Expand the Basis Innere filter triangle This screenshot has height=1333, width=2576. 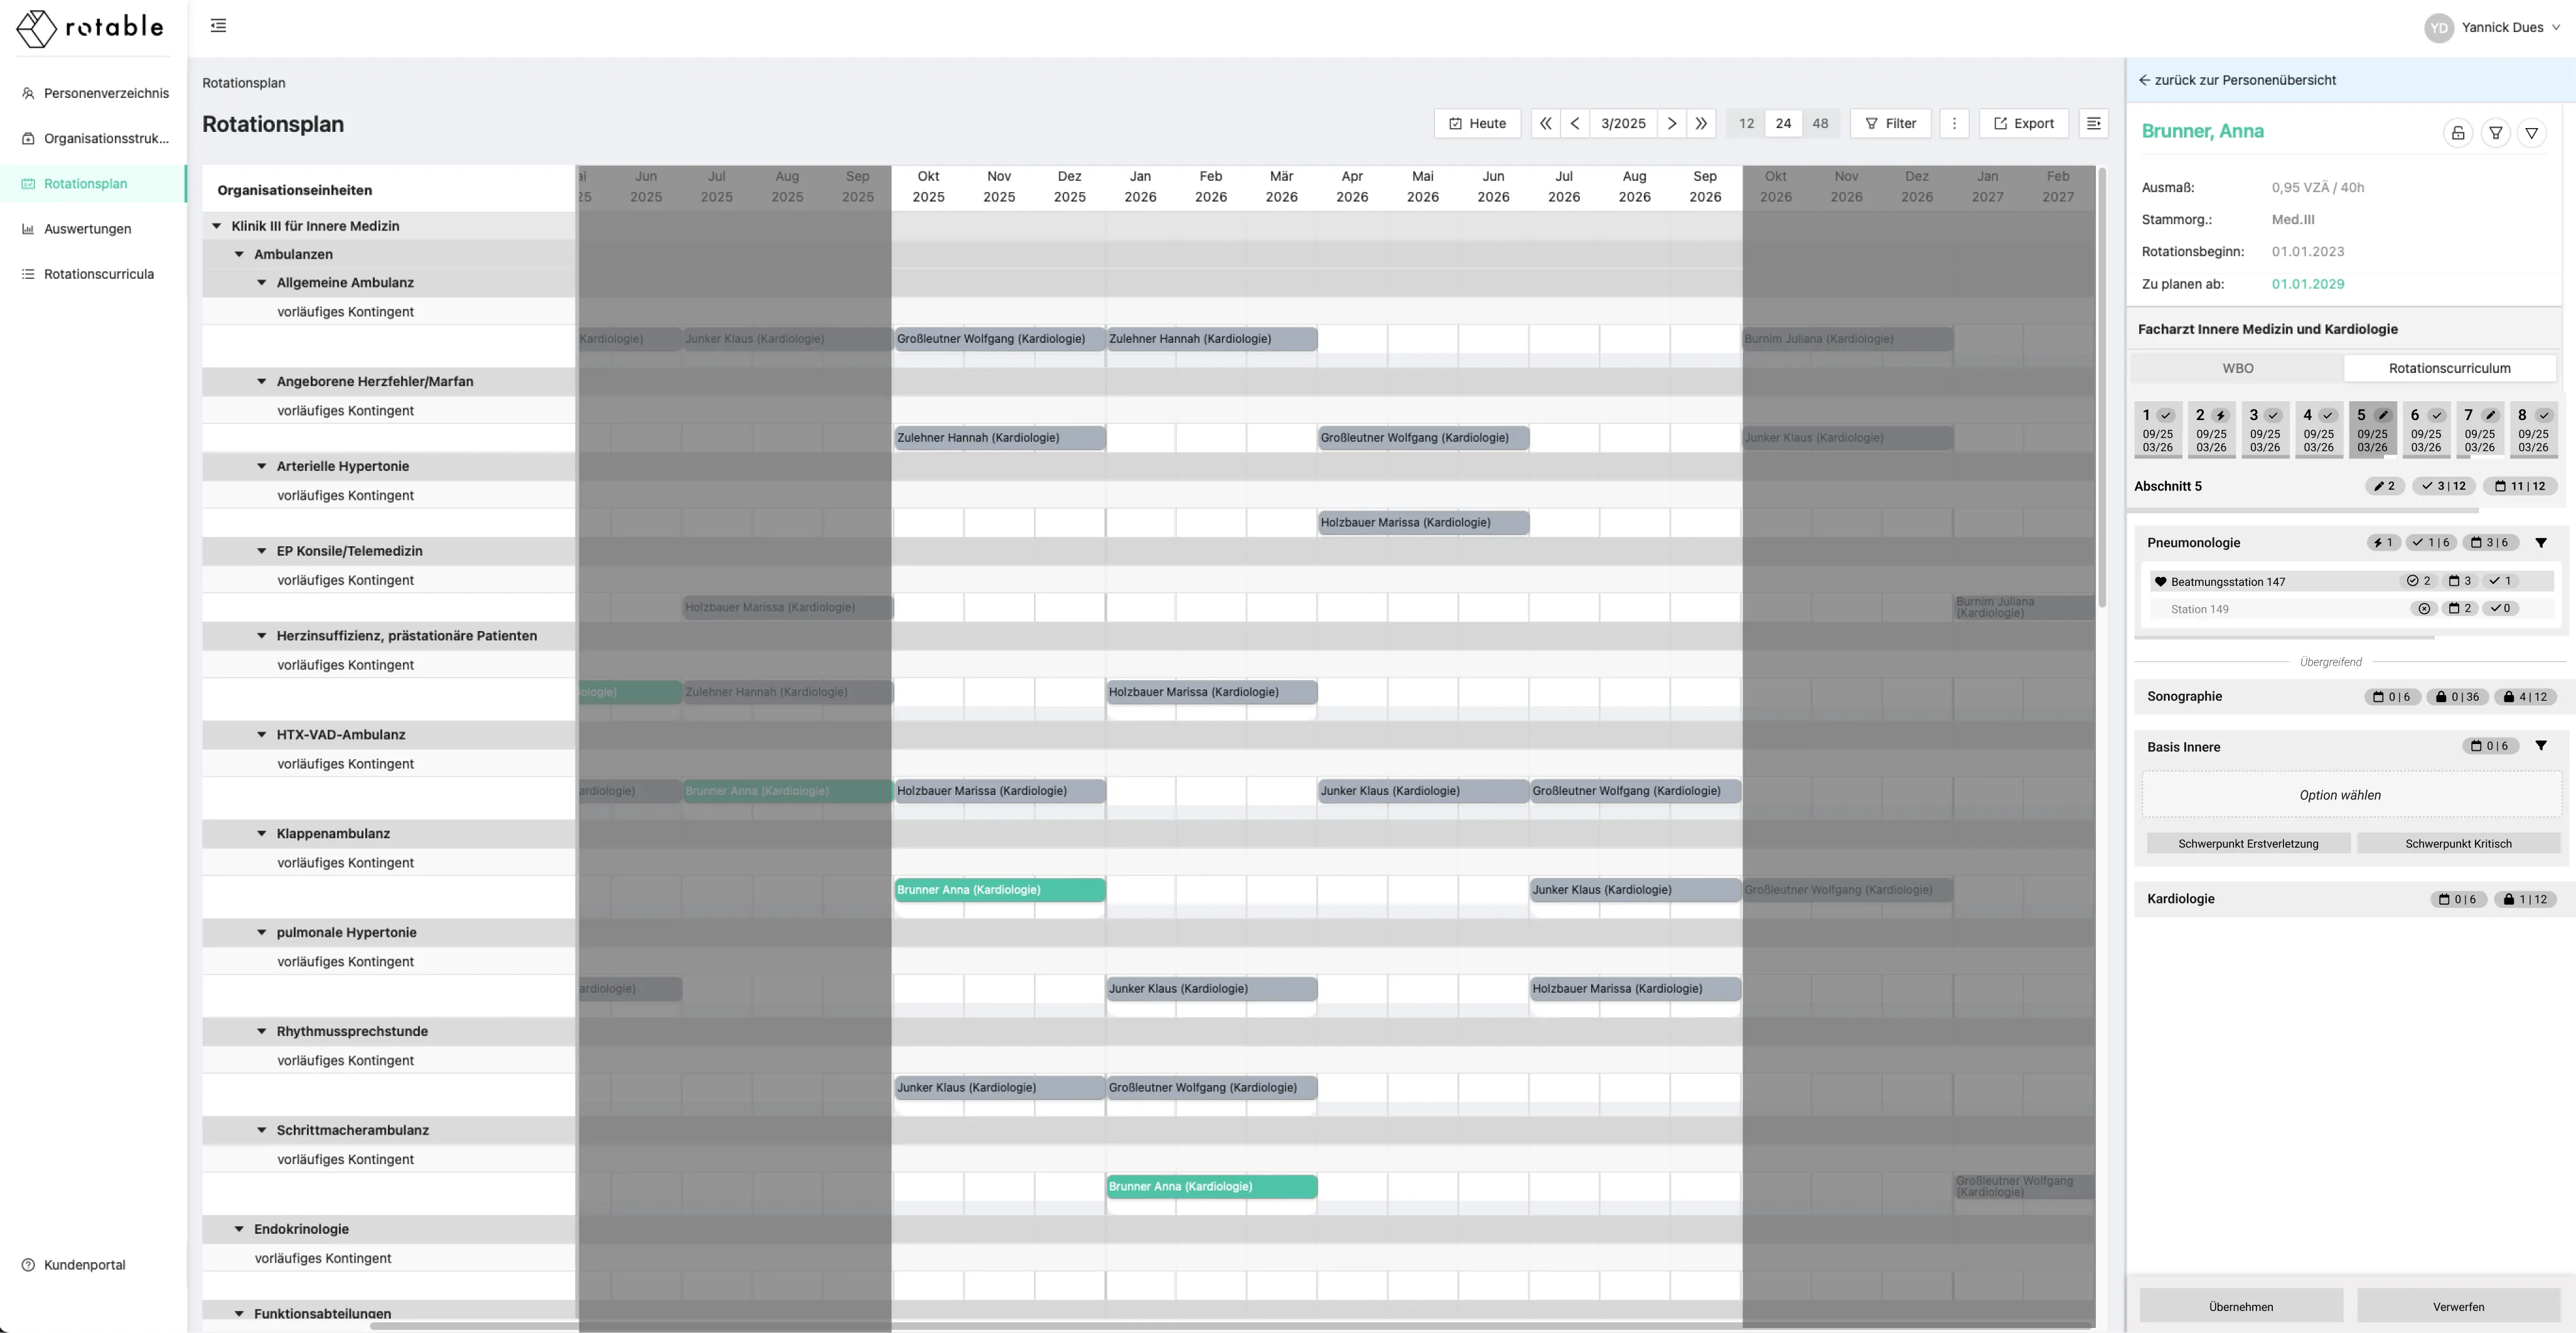[x=2540, y=746]
